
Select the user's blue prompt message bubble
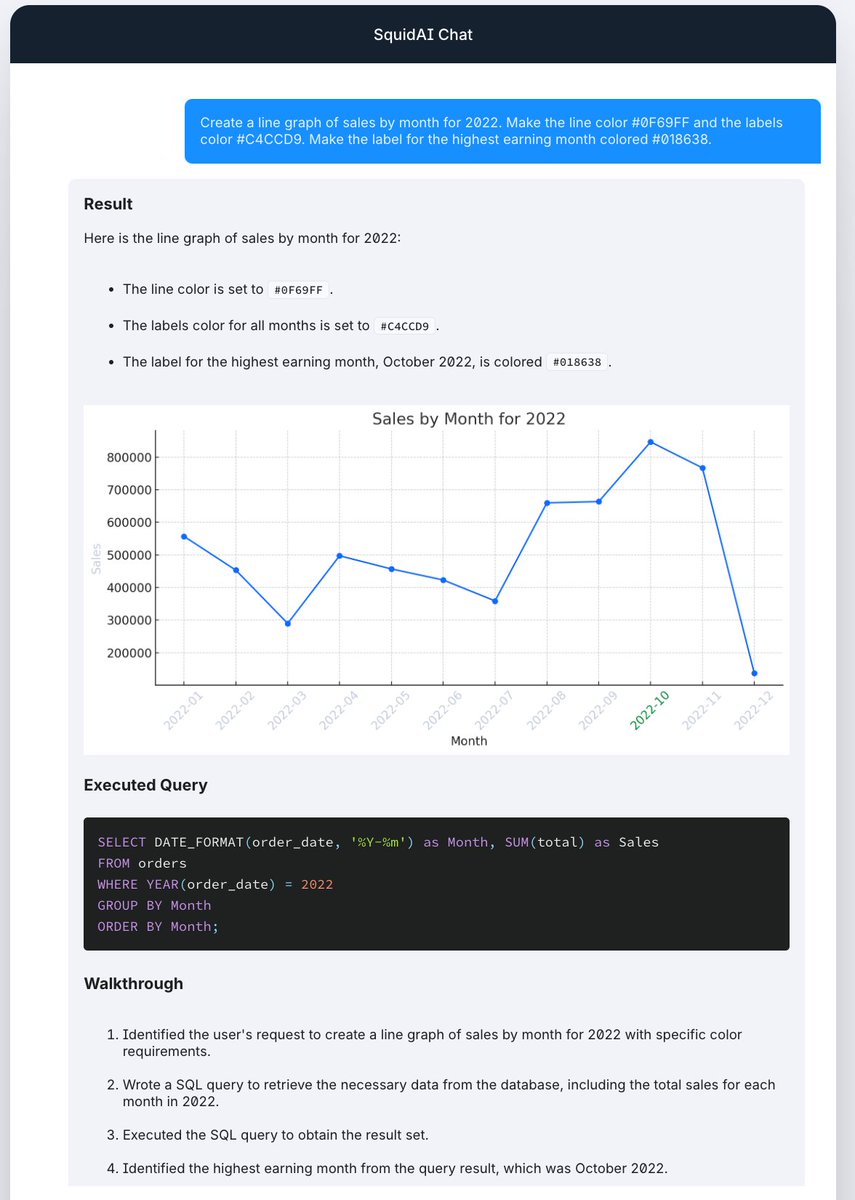tap(502, 131)
